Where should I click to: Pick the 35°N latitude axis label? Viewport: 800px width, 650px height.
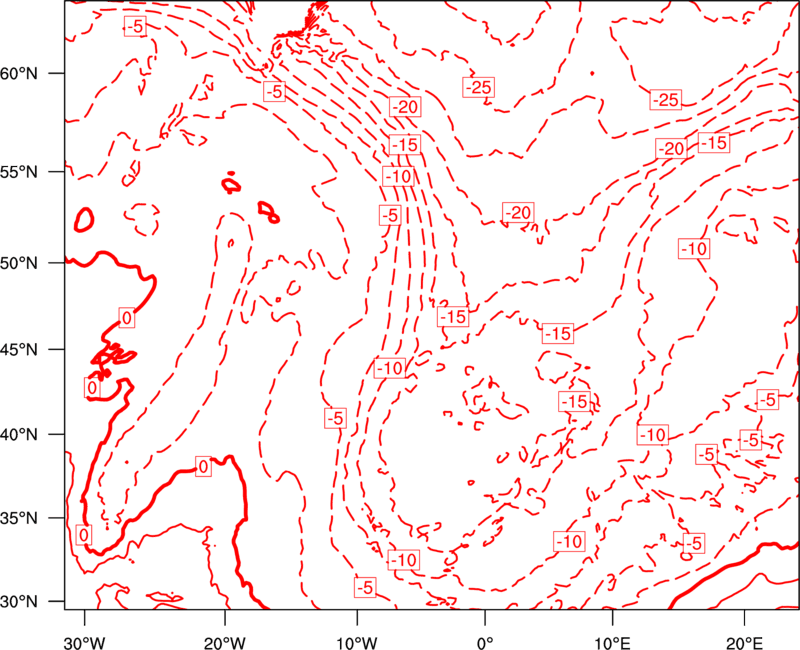click(x=19, y=518)
